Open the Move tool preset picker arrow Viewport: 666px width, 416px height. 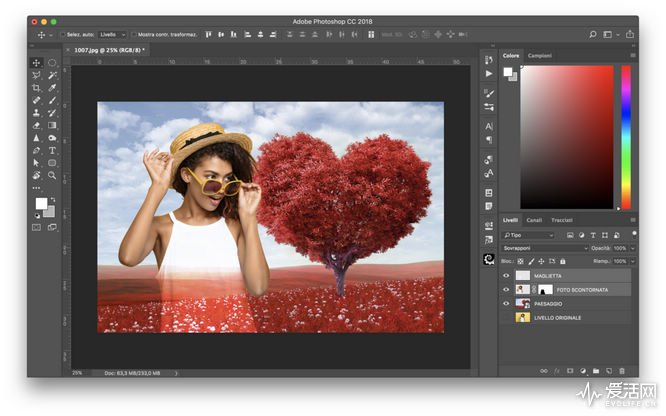(51, 35)
